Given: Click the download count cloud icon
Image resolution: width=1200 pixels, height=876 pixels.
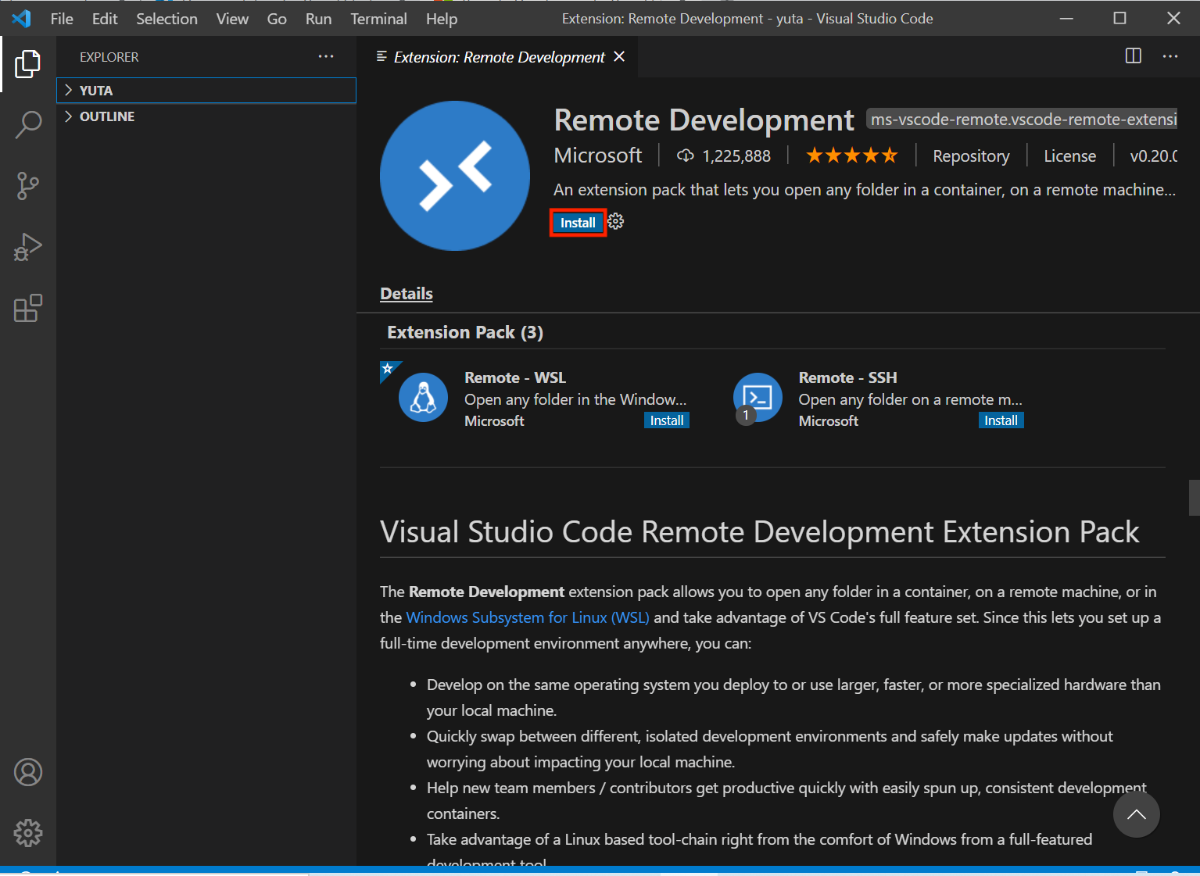Looking at the screenshot, I should (x=685, y=156).
